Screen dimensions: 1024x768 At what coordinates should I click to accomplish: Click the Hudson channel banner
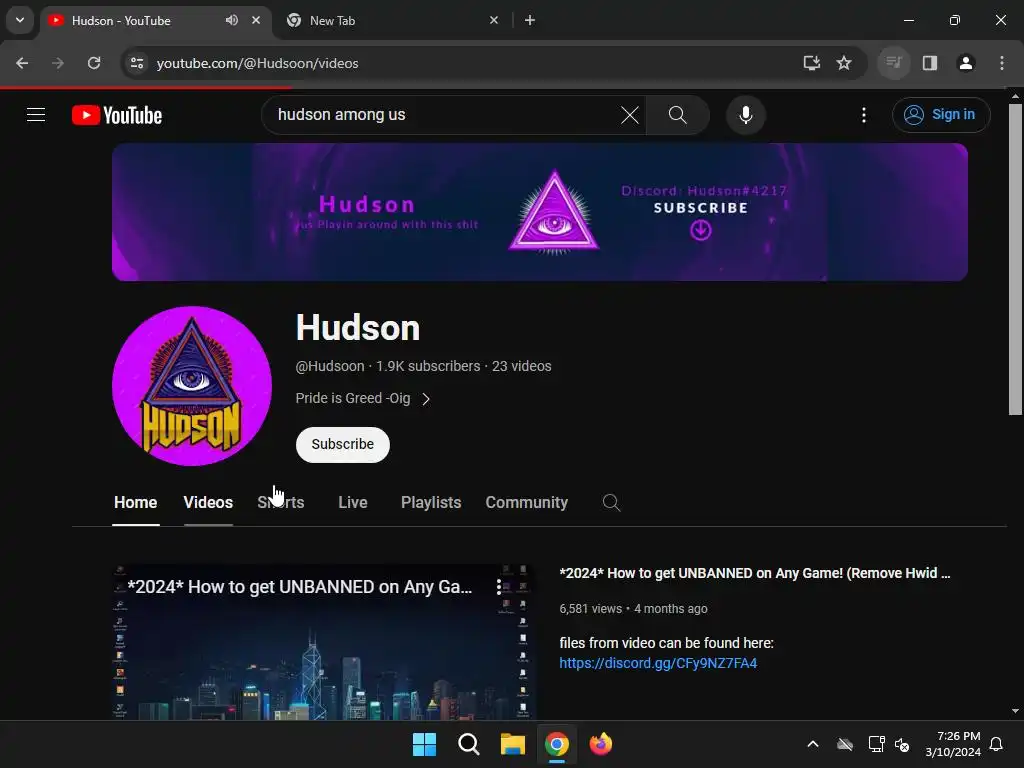click(539, 212)
